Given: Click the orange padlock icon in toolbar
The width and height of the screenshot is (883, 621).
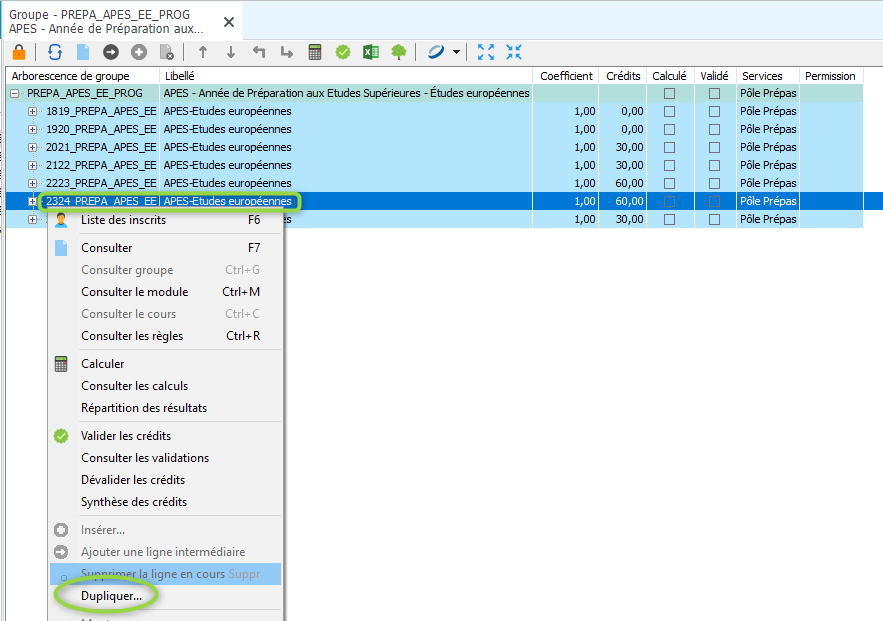Looking at the screenshot, I should [x=19, y=52].
